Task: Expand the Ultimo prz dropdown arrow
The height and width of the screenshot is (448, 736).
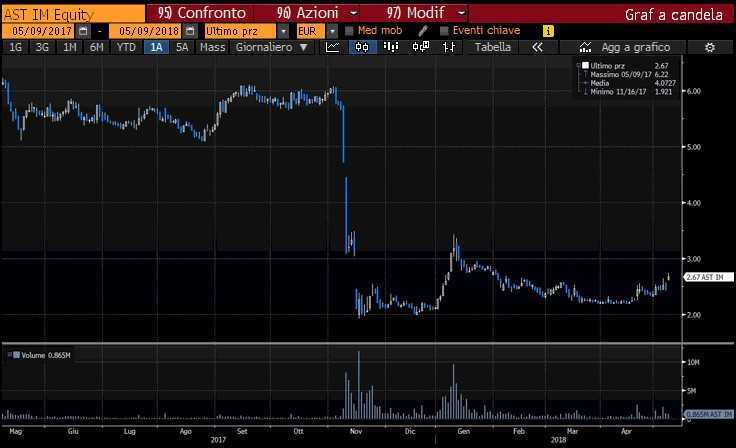Action: coord(283,31)
